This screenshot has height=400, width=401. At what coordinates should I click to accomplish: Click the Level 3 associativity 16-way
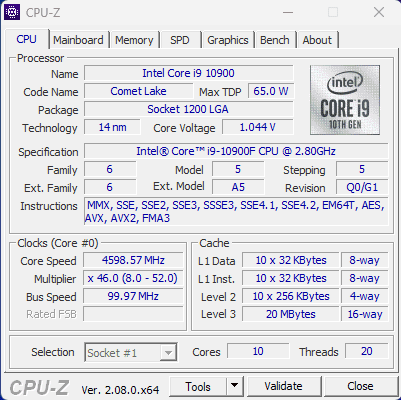point(365,314)
